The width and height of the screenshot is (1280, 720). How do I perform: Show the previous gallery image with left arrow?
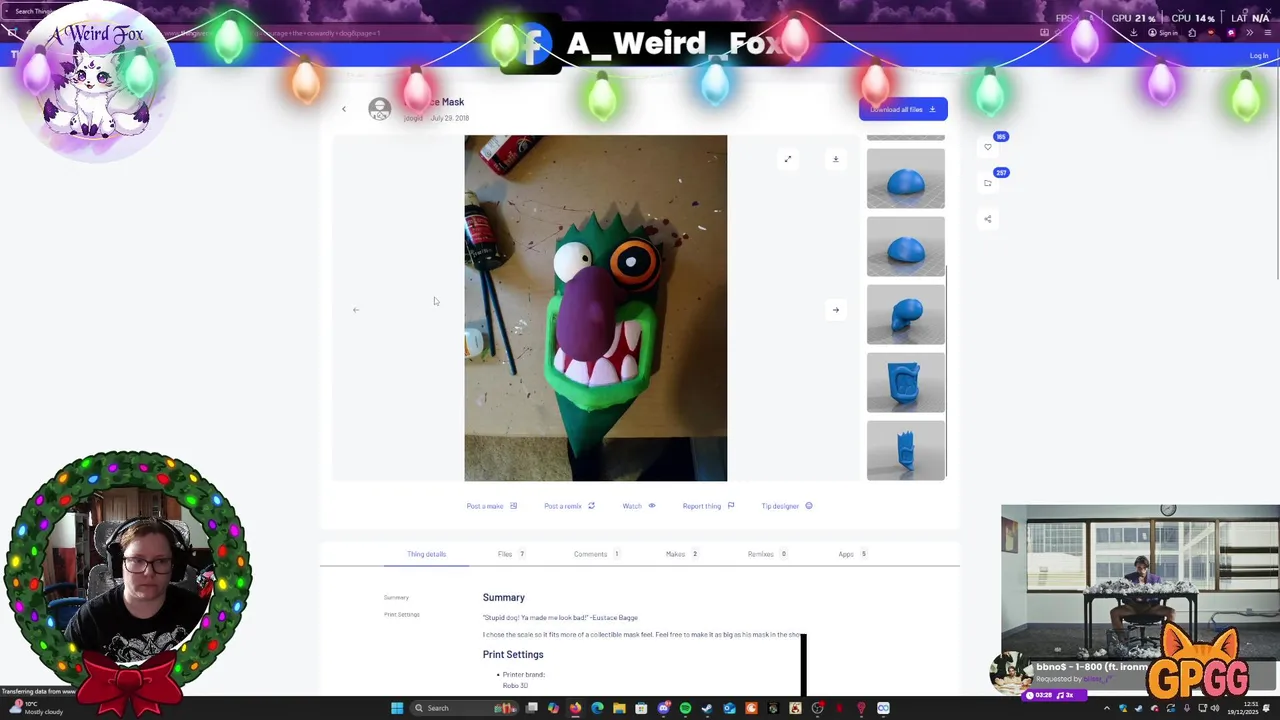(x=356, y=310)
